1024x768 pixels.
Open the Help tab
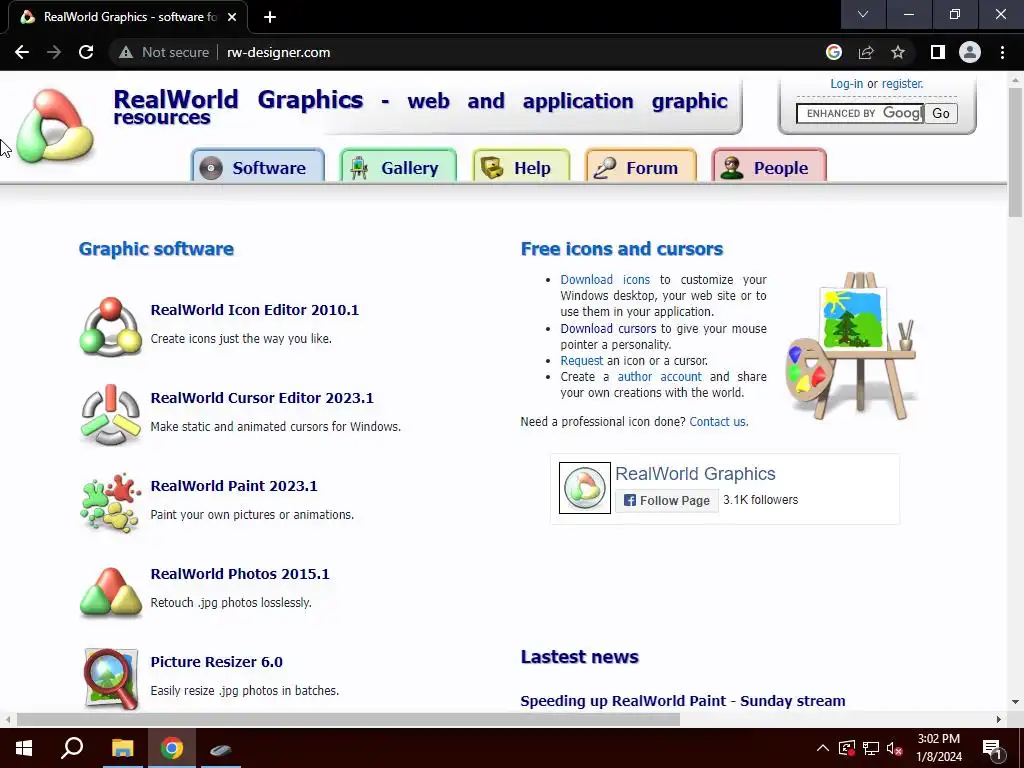(x=521, y=167)
